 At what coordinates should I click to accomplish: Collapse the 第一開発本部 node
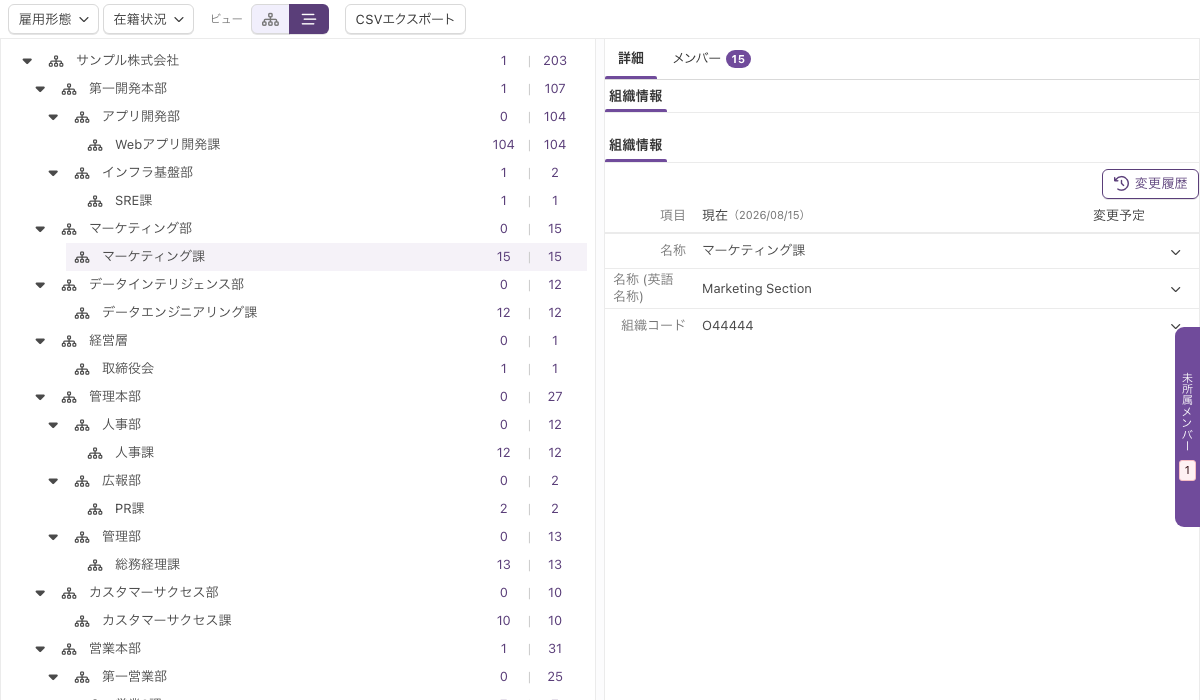41,89
